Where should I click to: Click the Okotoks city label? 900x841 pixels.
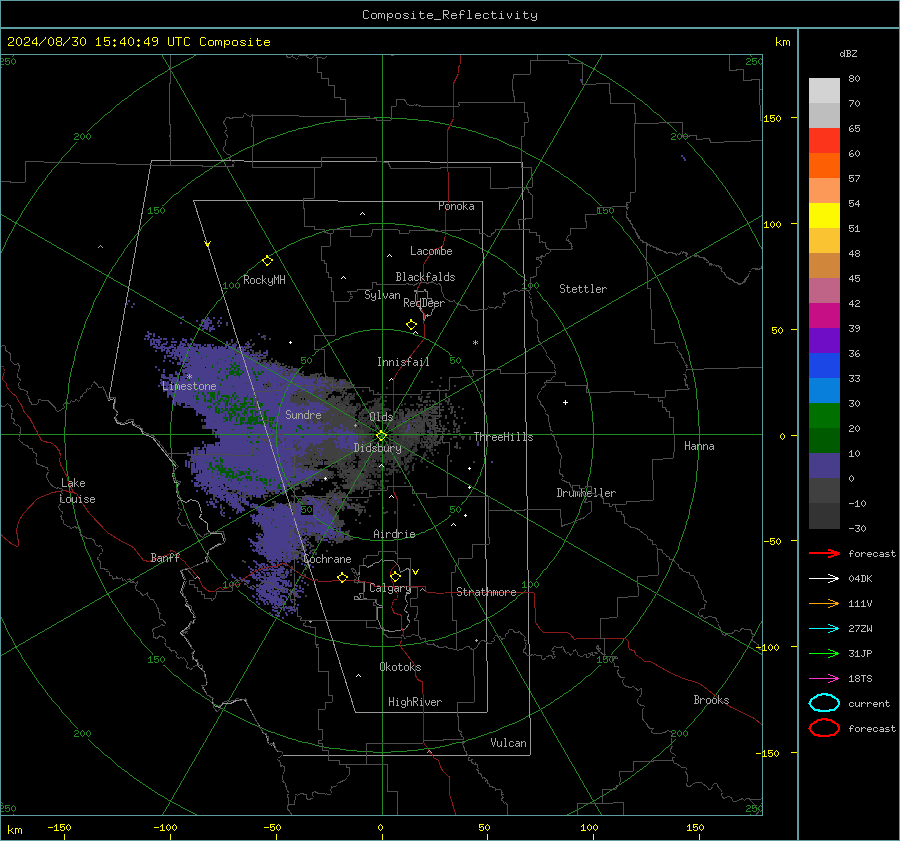(400, 667)
